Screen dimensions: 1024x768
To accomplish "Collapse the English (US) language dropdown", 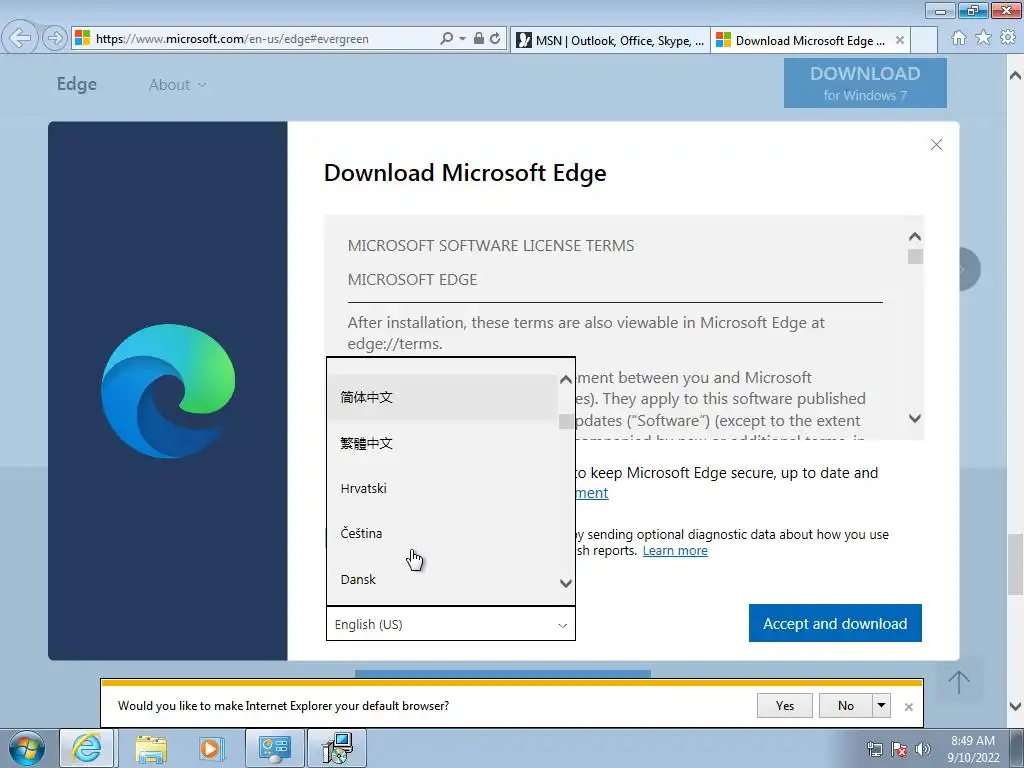I will (451, 624).
